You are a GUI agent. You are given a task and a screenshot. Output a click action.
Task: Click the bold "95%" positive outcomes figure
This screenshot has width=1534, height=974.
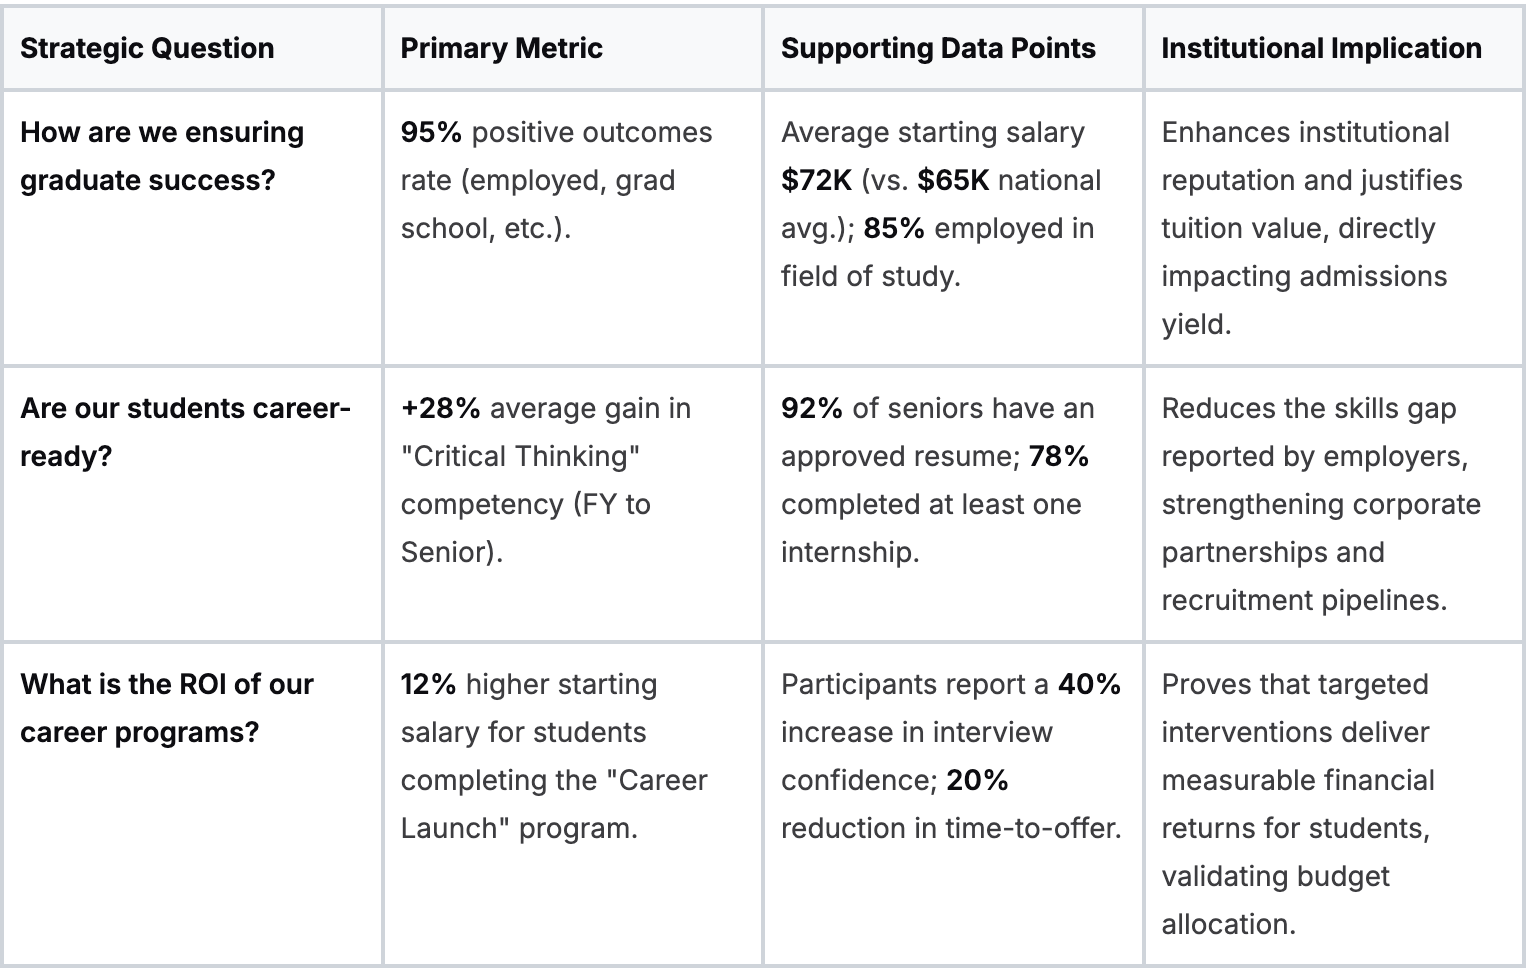click(x=431, y=133)
